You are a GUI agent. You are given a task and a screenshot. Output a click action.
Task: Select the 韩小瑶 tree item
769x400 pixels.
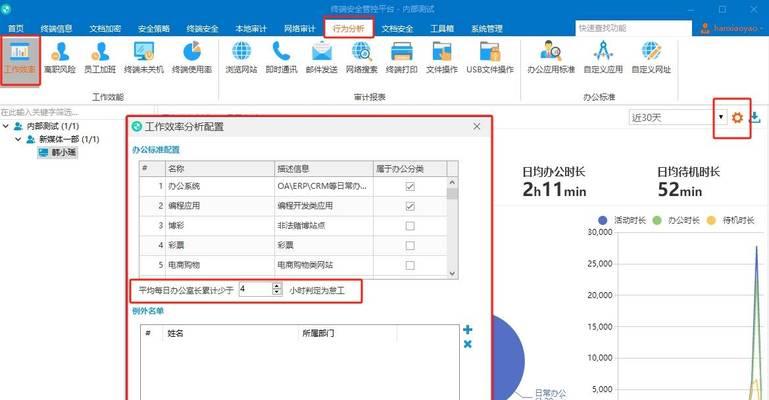pos(58,152)
